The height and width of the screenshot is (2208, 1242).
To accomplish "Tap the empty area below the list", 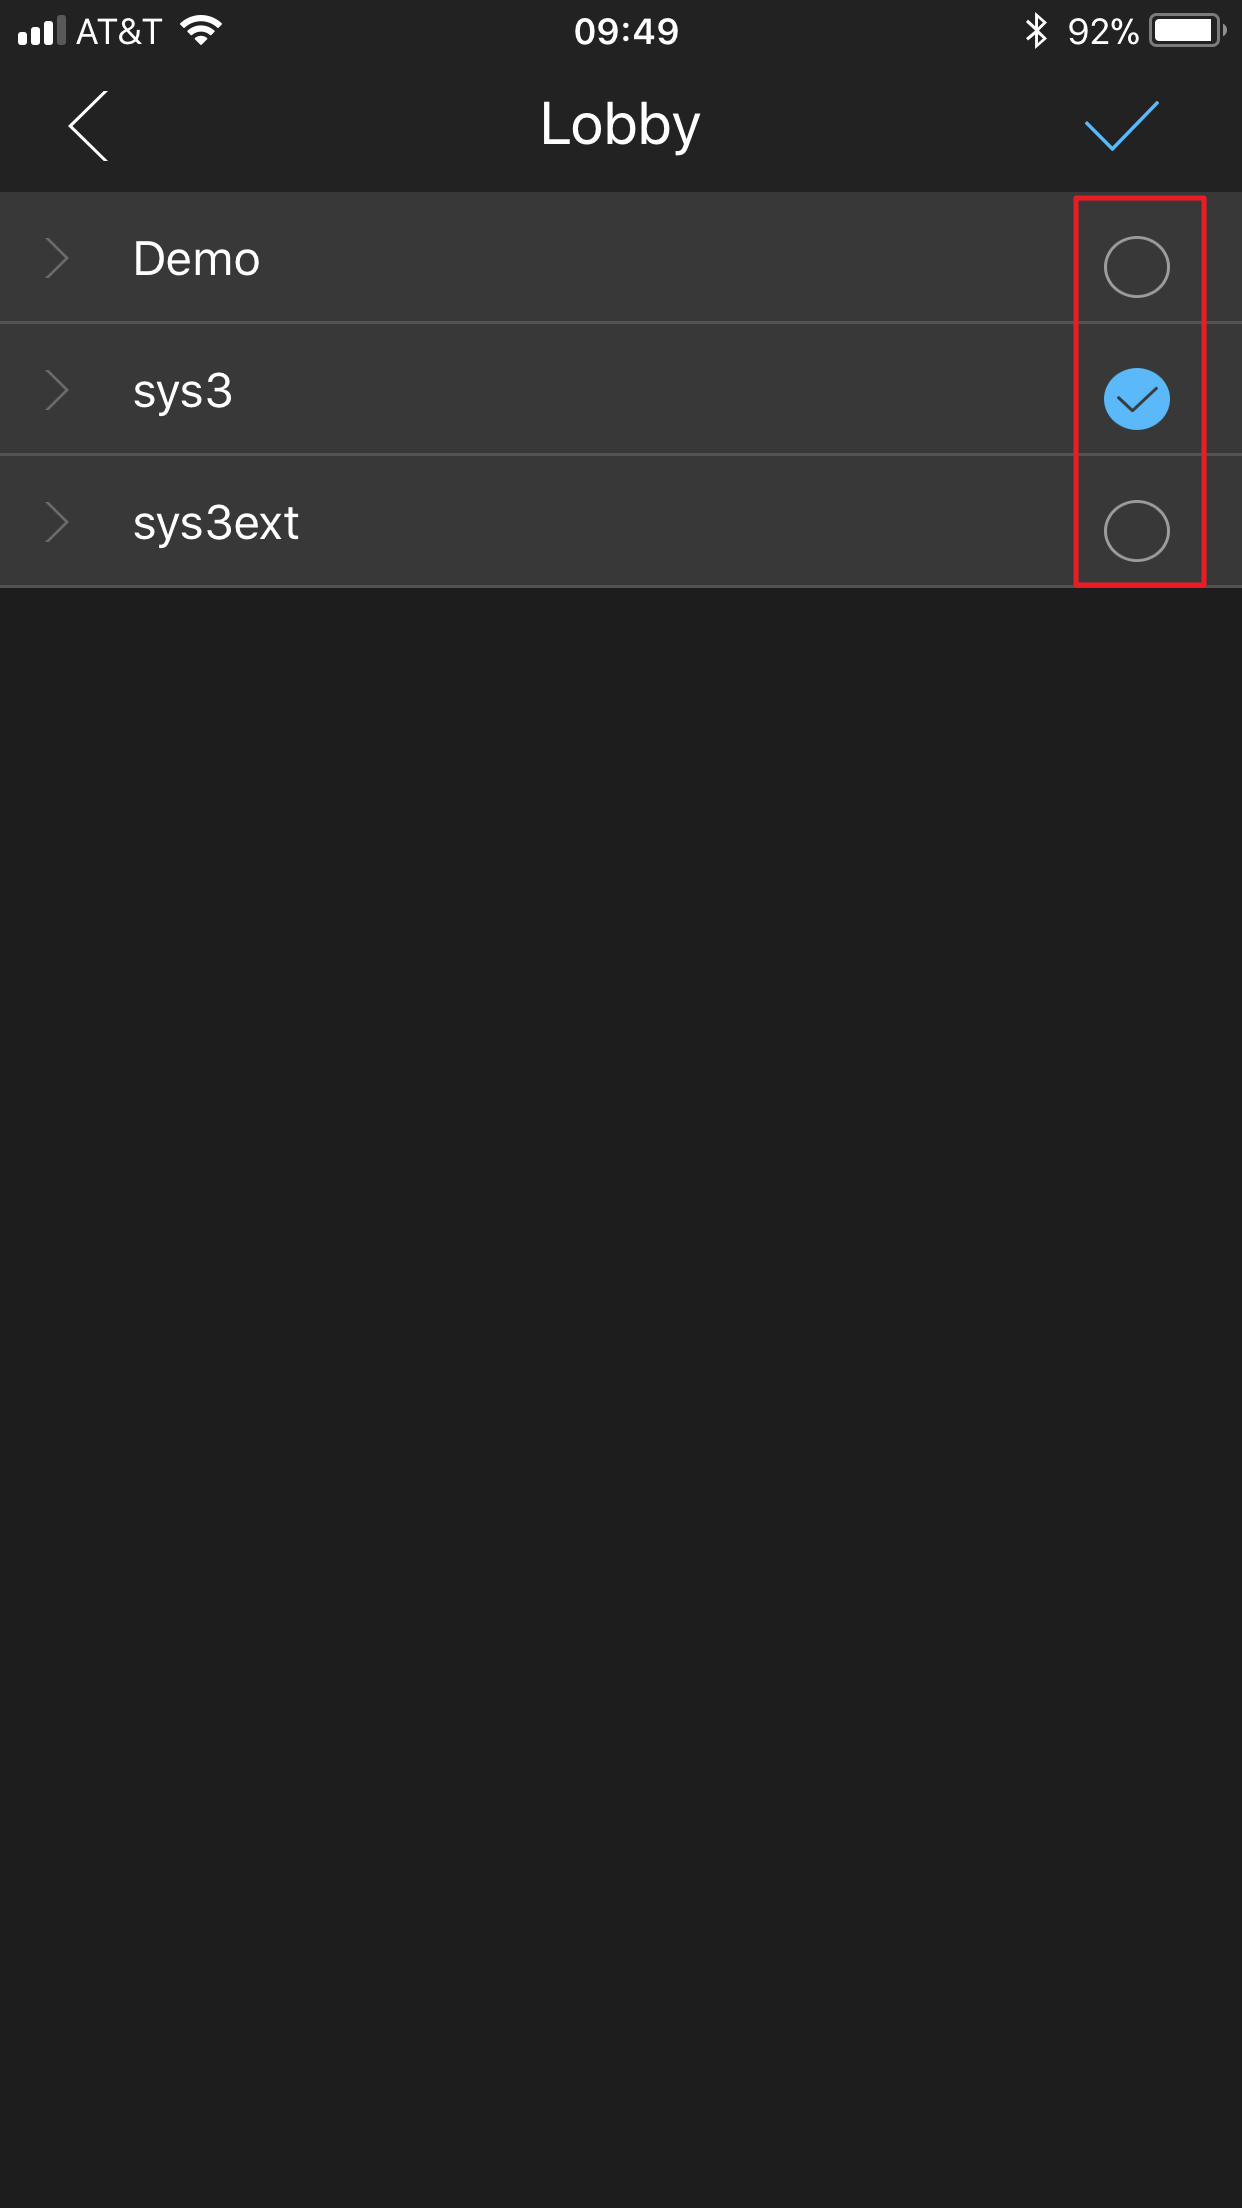I will point(621,1397).
